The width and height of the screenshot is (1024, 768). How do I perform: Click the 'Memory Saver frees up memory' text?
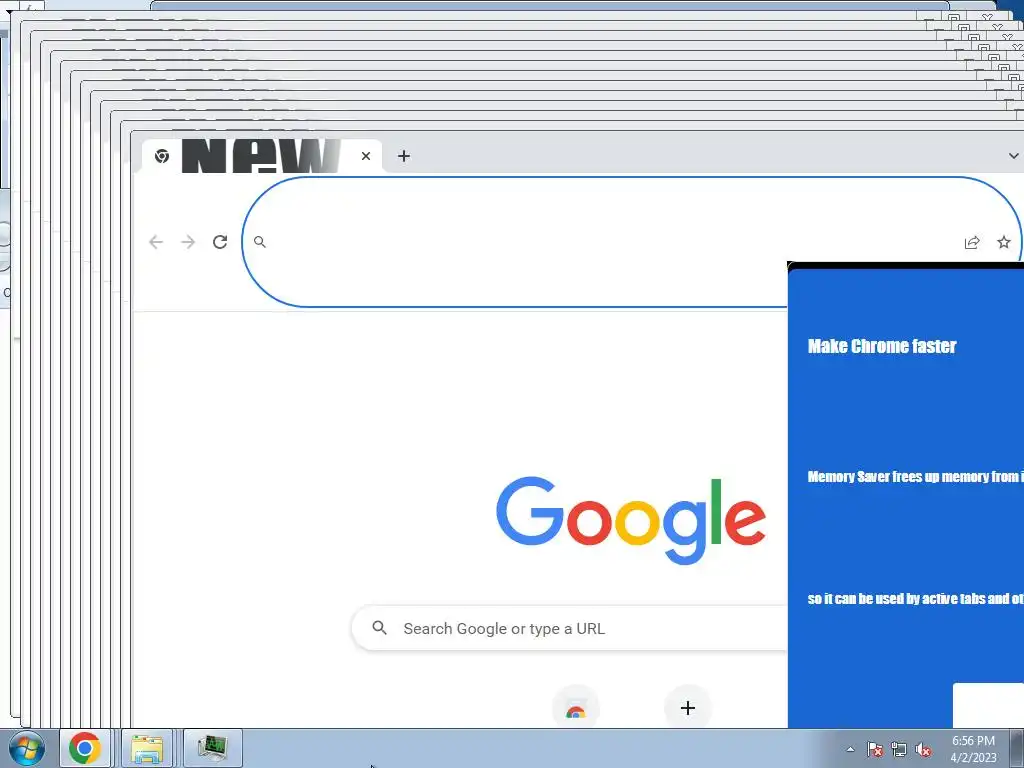click(x=915, y=477)
